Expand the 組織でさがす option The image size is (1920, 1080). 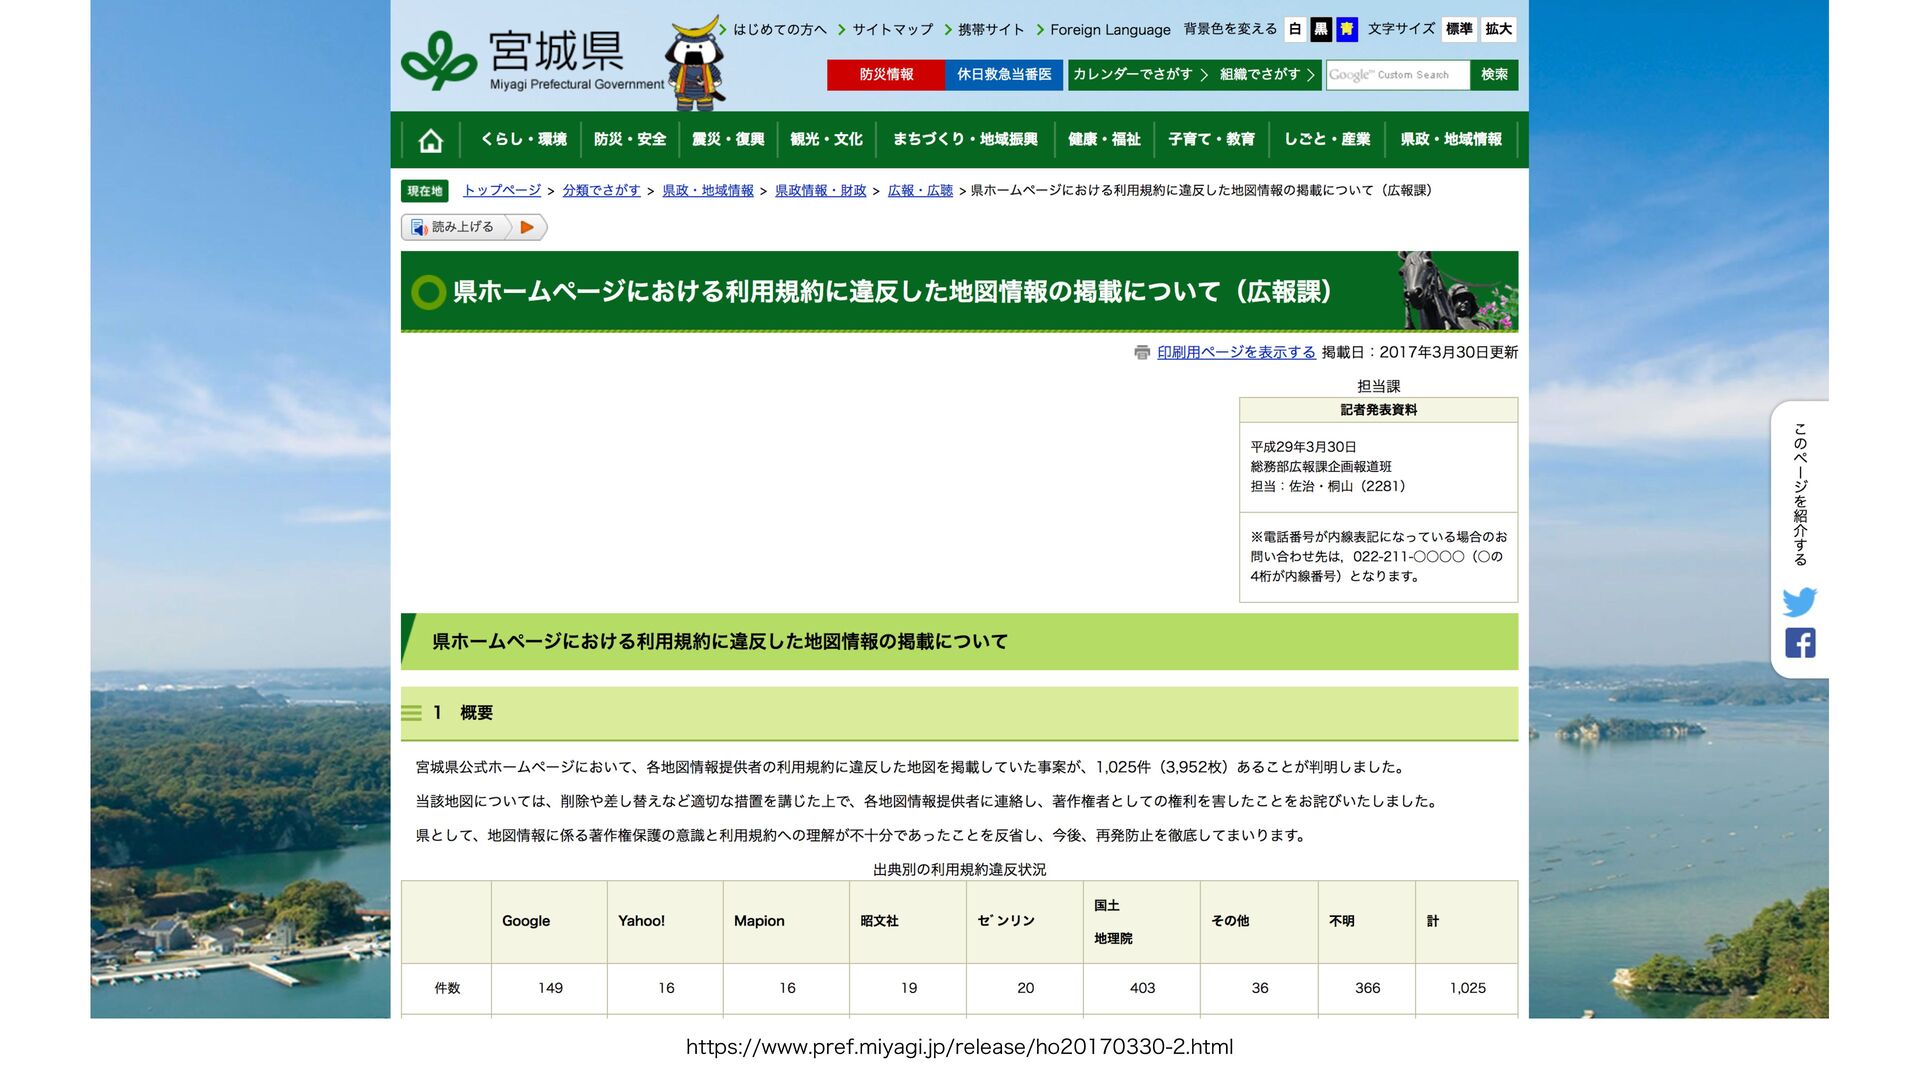tap(1267, 75)
